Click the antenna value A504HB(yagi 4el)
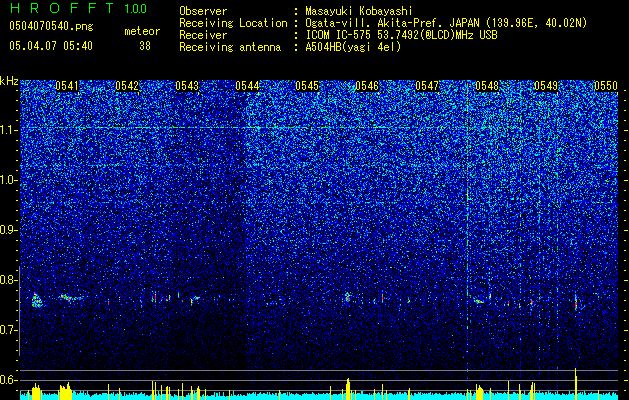Viewport: 629px width, 400px height. (x=353, y=47)
